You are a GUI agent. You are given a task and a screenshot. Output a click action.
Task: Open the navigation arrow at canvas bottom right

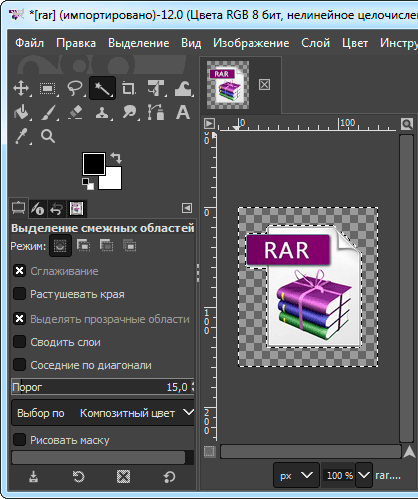tap(409, 452)
